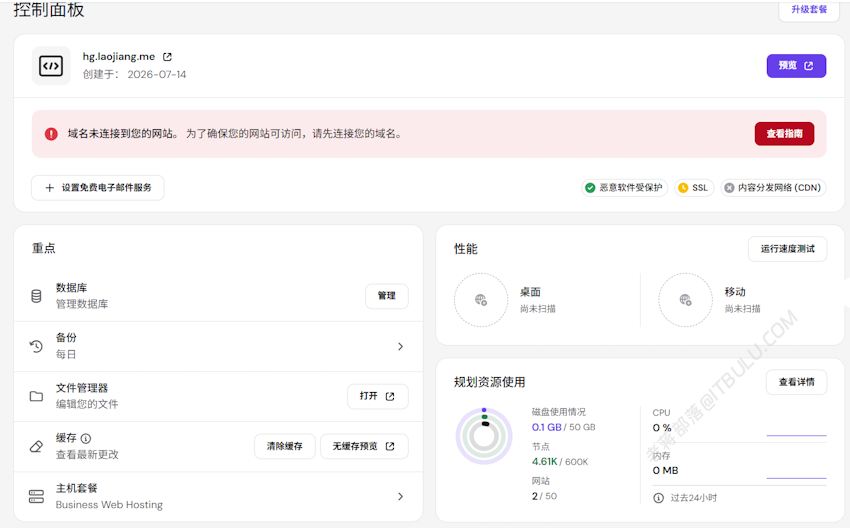This screenshot has width=850, height=528.
Task: Click the 控制面板 page heading
Action: pos(48,10)
